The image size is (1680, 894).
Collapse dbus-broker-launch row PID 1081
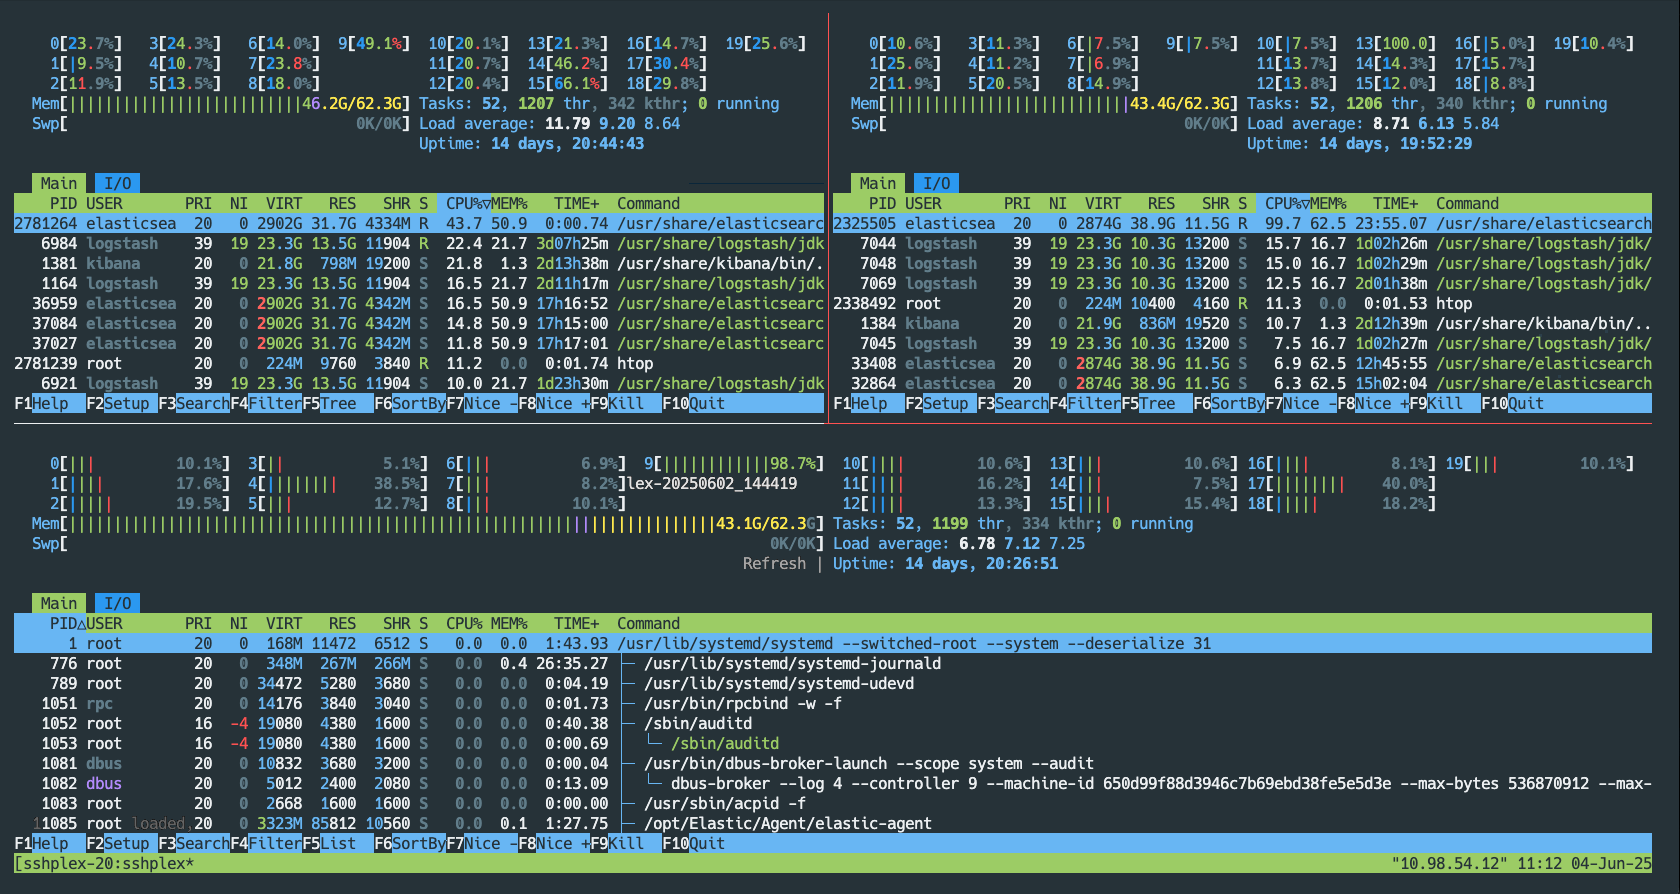[833, 763]
